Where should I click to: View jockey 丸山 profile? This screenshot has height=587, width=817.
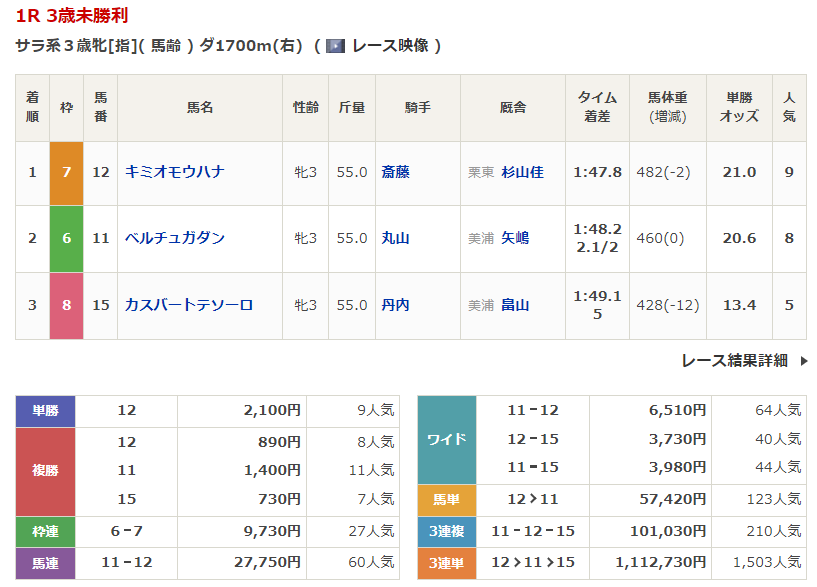(395, 238)
